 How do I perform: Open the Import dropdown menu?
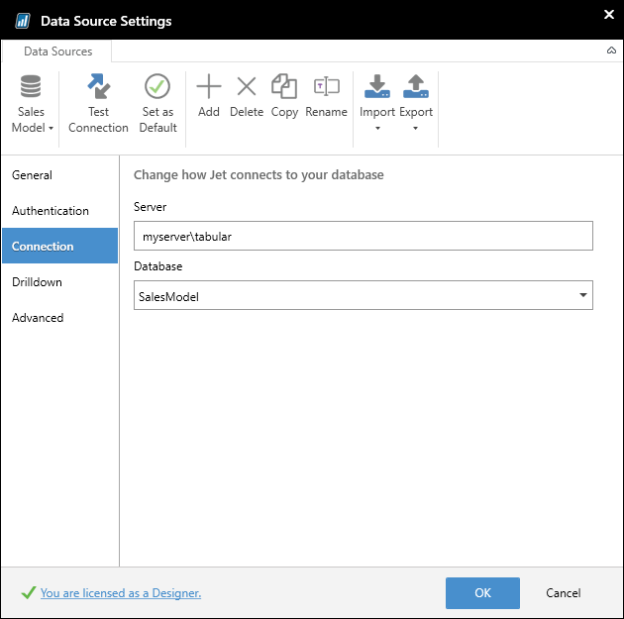coord(377,103)
